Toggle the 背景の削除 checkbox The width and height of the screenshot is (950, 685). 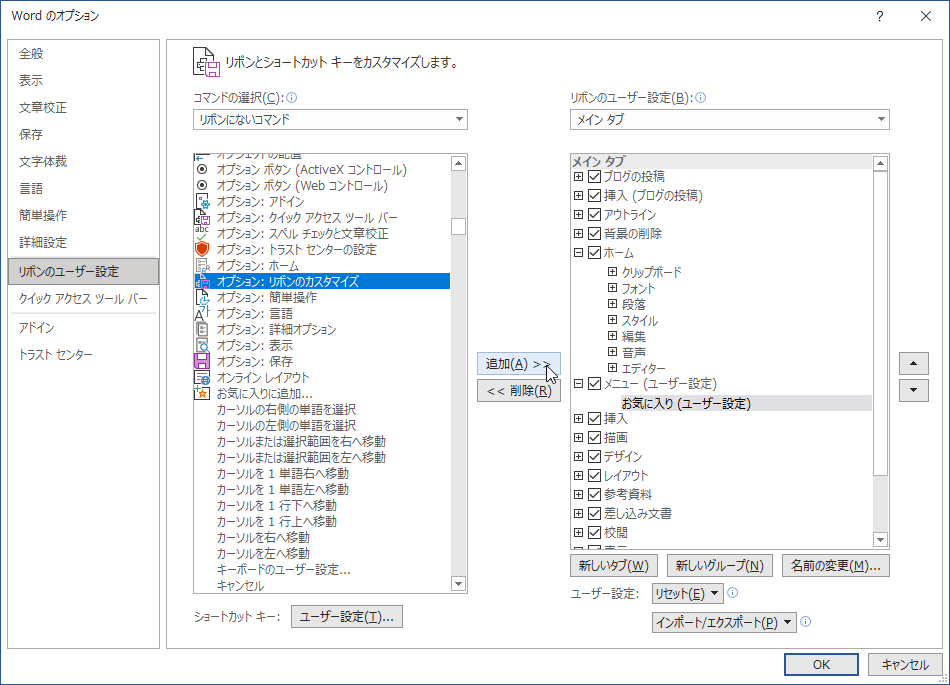[x=594, y=233]
